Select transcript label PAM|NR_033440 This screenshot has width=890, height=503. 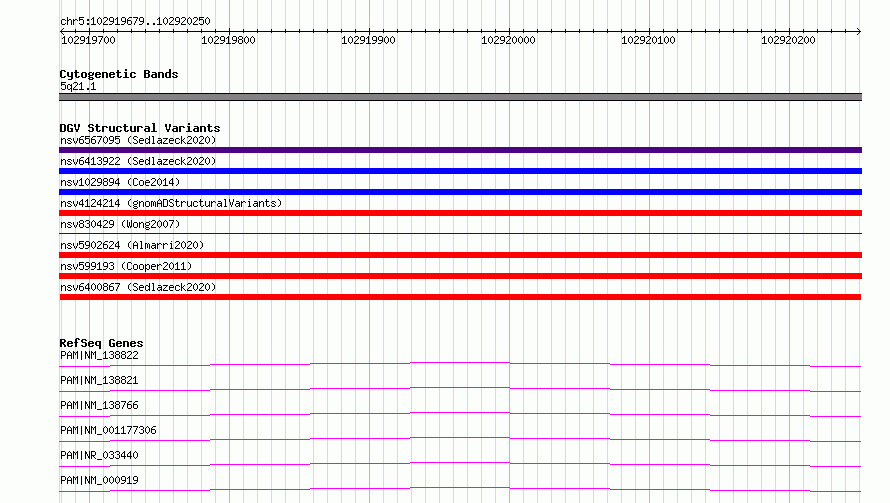(99, 455)
